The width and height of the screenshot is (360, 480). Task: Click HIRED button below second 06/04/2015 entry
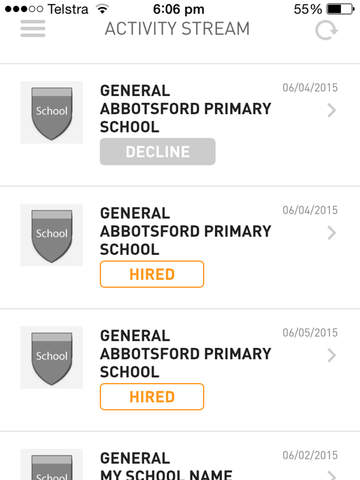click(x=152, y=274)
